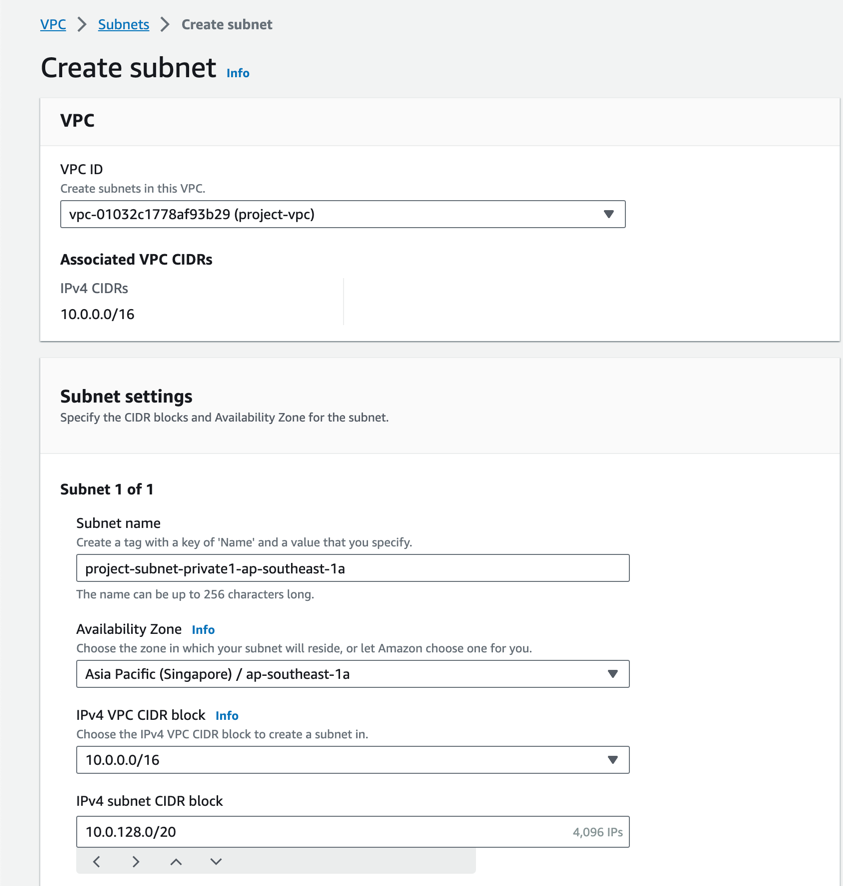Open the IPv4 VPC CIDR block dropdown
The width and height of the screenshot is (843, 886).
612,760
